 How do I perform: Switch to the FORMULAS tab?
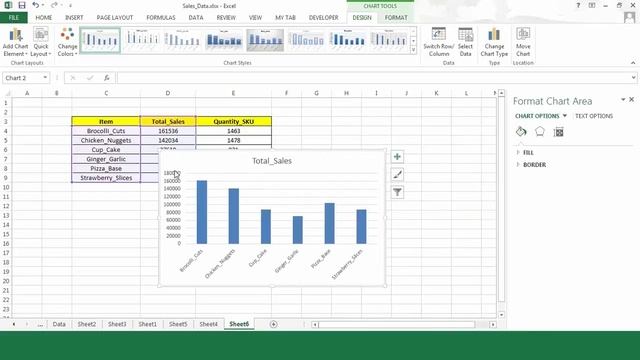click(161, 18)
